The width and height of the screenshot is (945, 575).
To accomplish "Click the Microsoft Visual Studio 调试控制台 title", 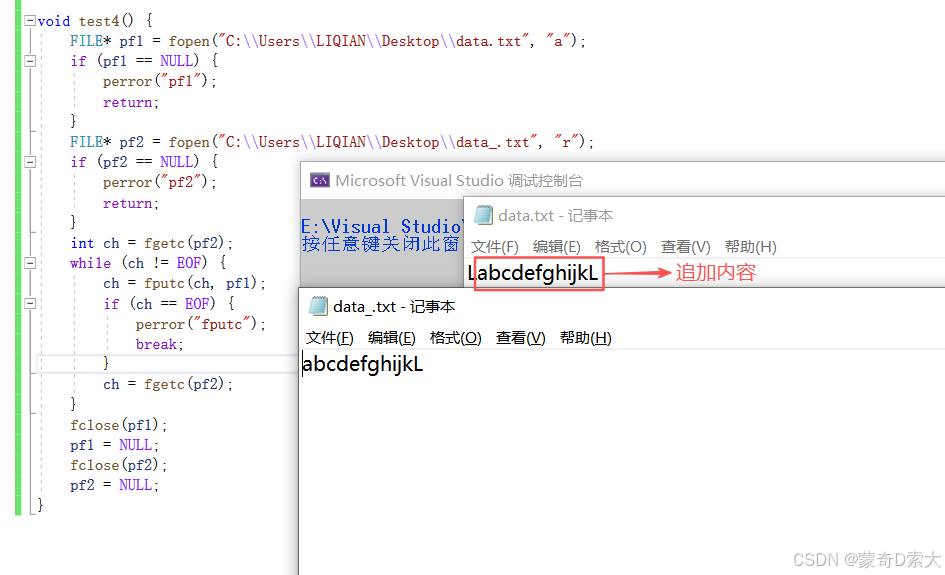I will click(x=459, y=180).
